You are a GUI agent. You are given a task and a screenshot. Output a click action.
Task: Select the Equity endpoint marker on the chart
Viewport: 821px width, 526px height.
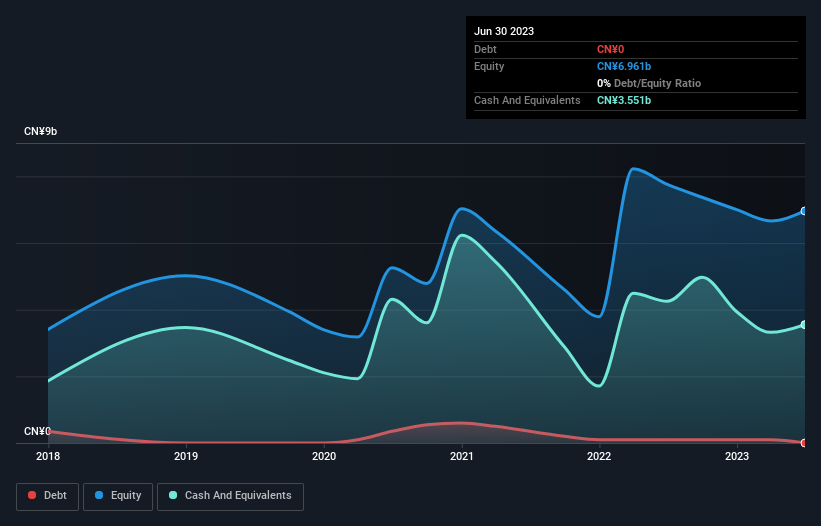804,211
